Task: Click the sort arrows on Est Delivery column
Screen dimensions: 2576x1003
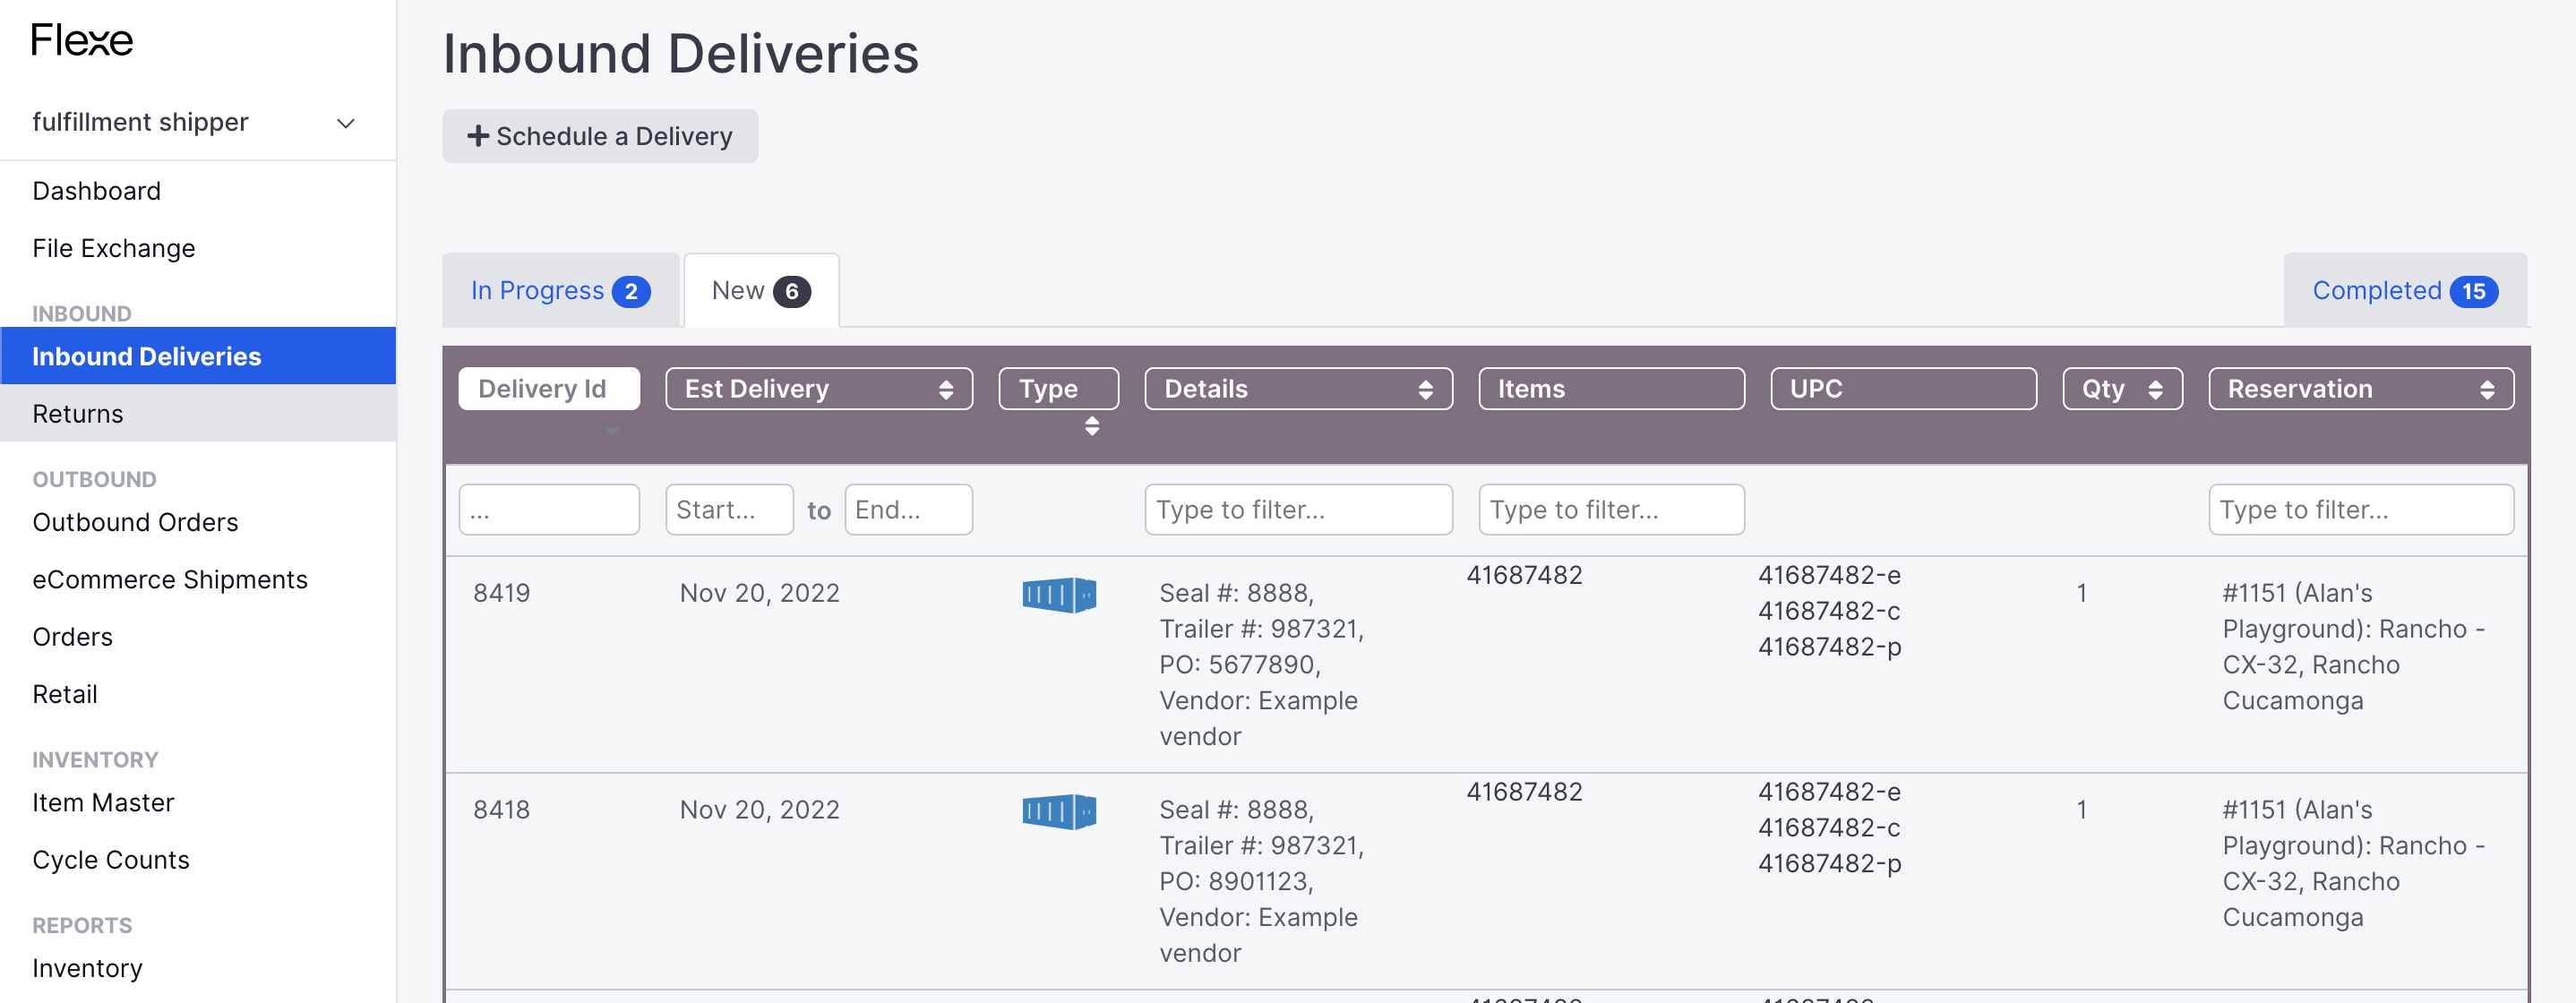Action: coord(946,389)
